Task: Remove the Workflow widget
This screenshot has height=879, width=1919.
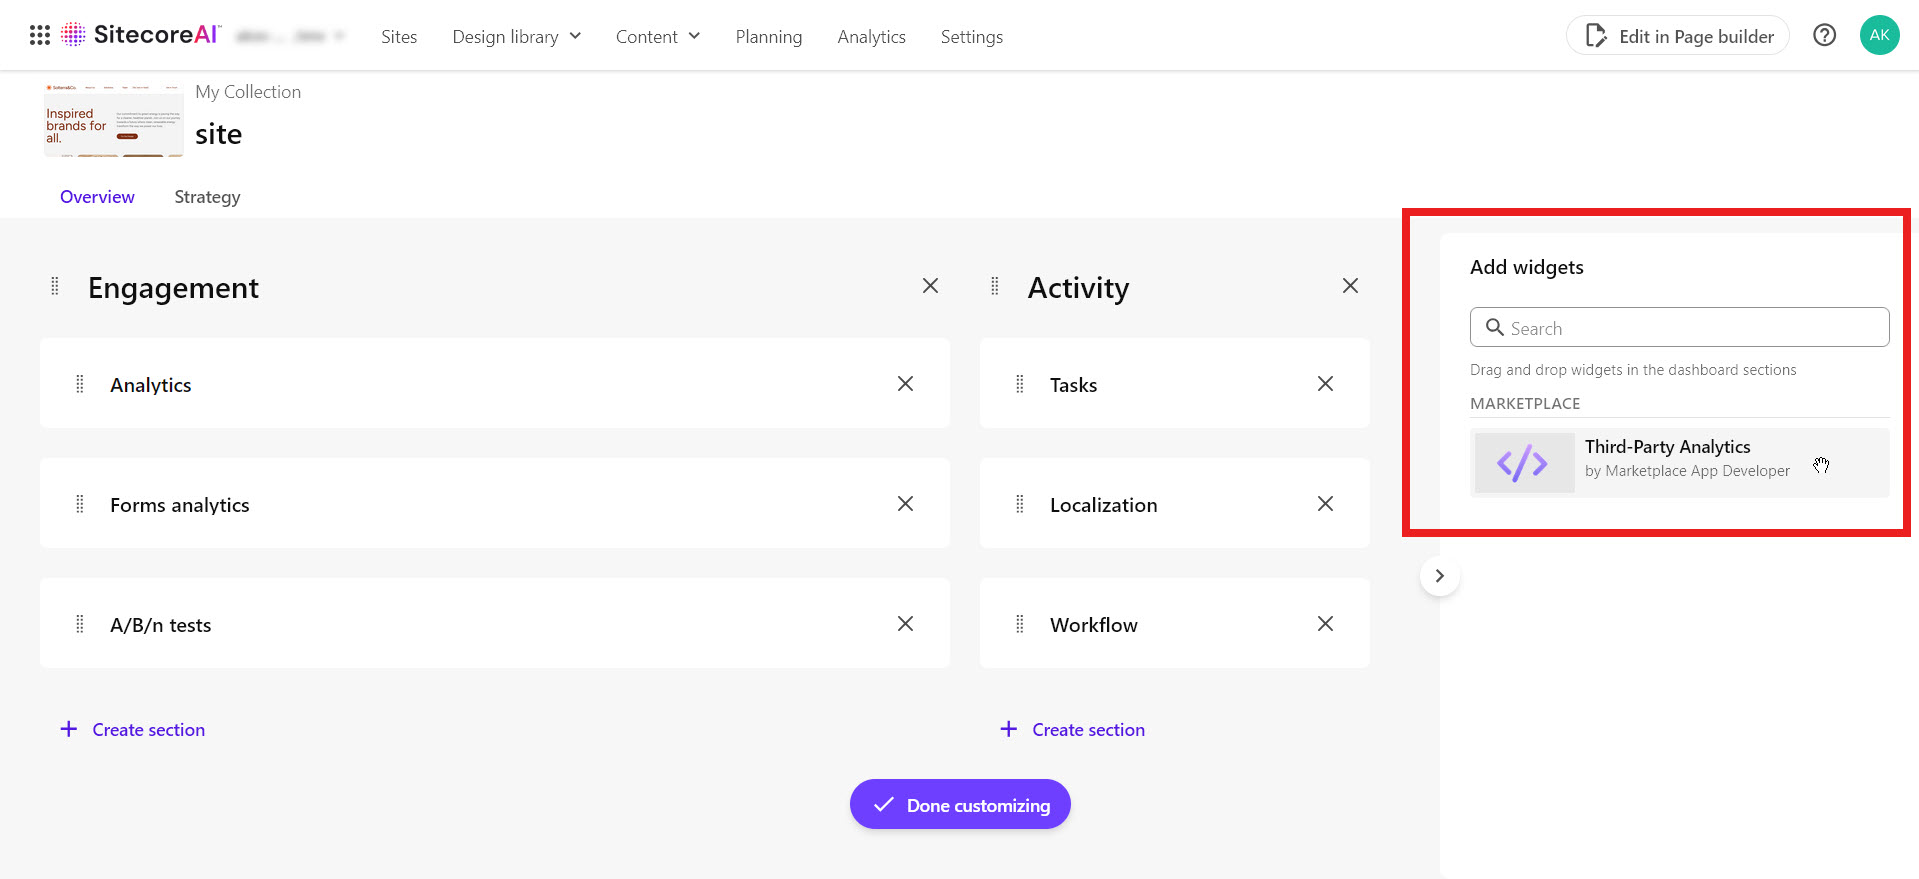Action: tap(1325, 624)
